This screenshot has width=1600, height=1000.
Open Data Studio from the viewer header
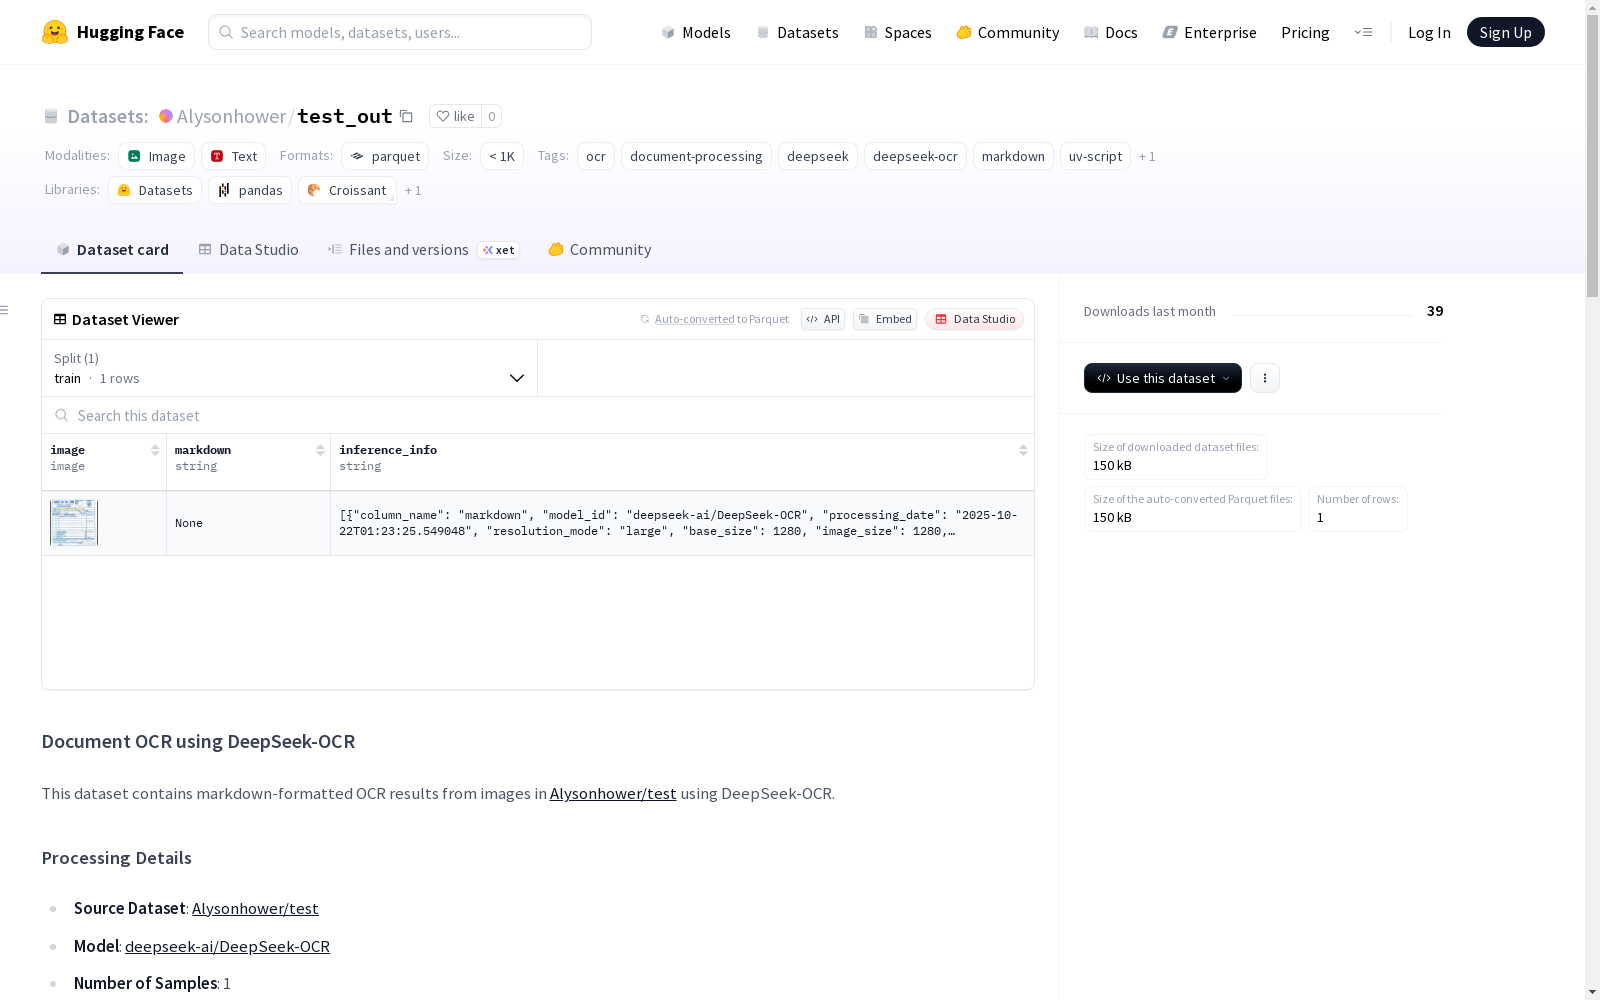tap(975, 319)
